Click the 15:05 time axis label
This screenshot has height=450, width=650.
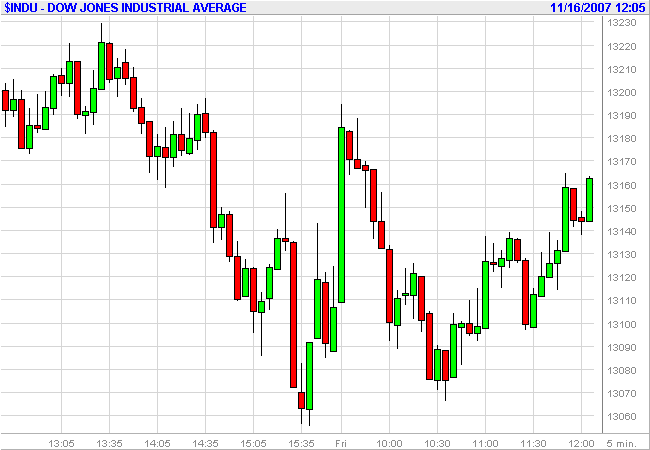pyautogui.click(x=253, y=444)
